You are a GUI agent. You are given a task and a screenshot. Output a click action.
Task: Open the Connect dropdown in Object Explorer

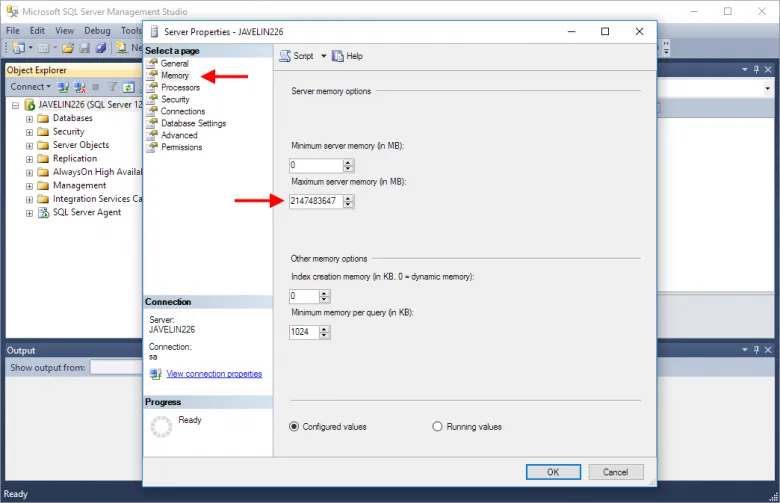coord(49,87)
